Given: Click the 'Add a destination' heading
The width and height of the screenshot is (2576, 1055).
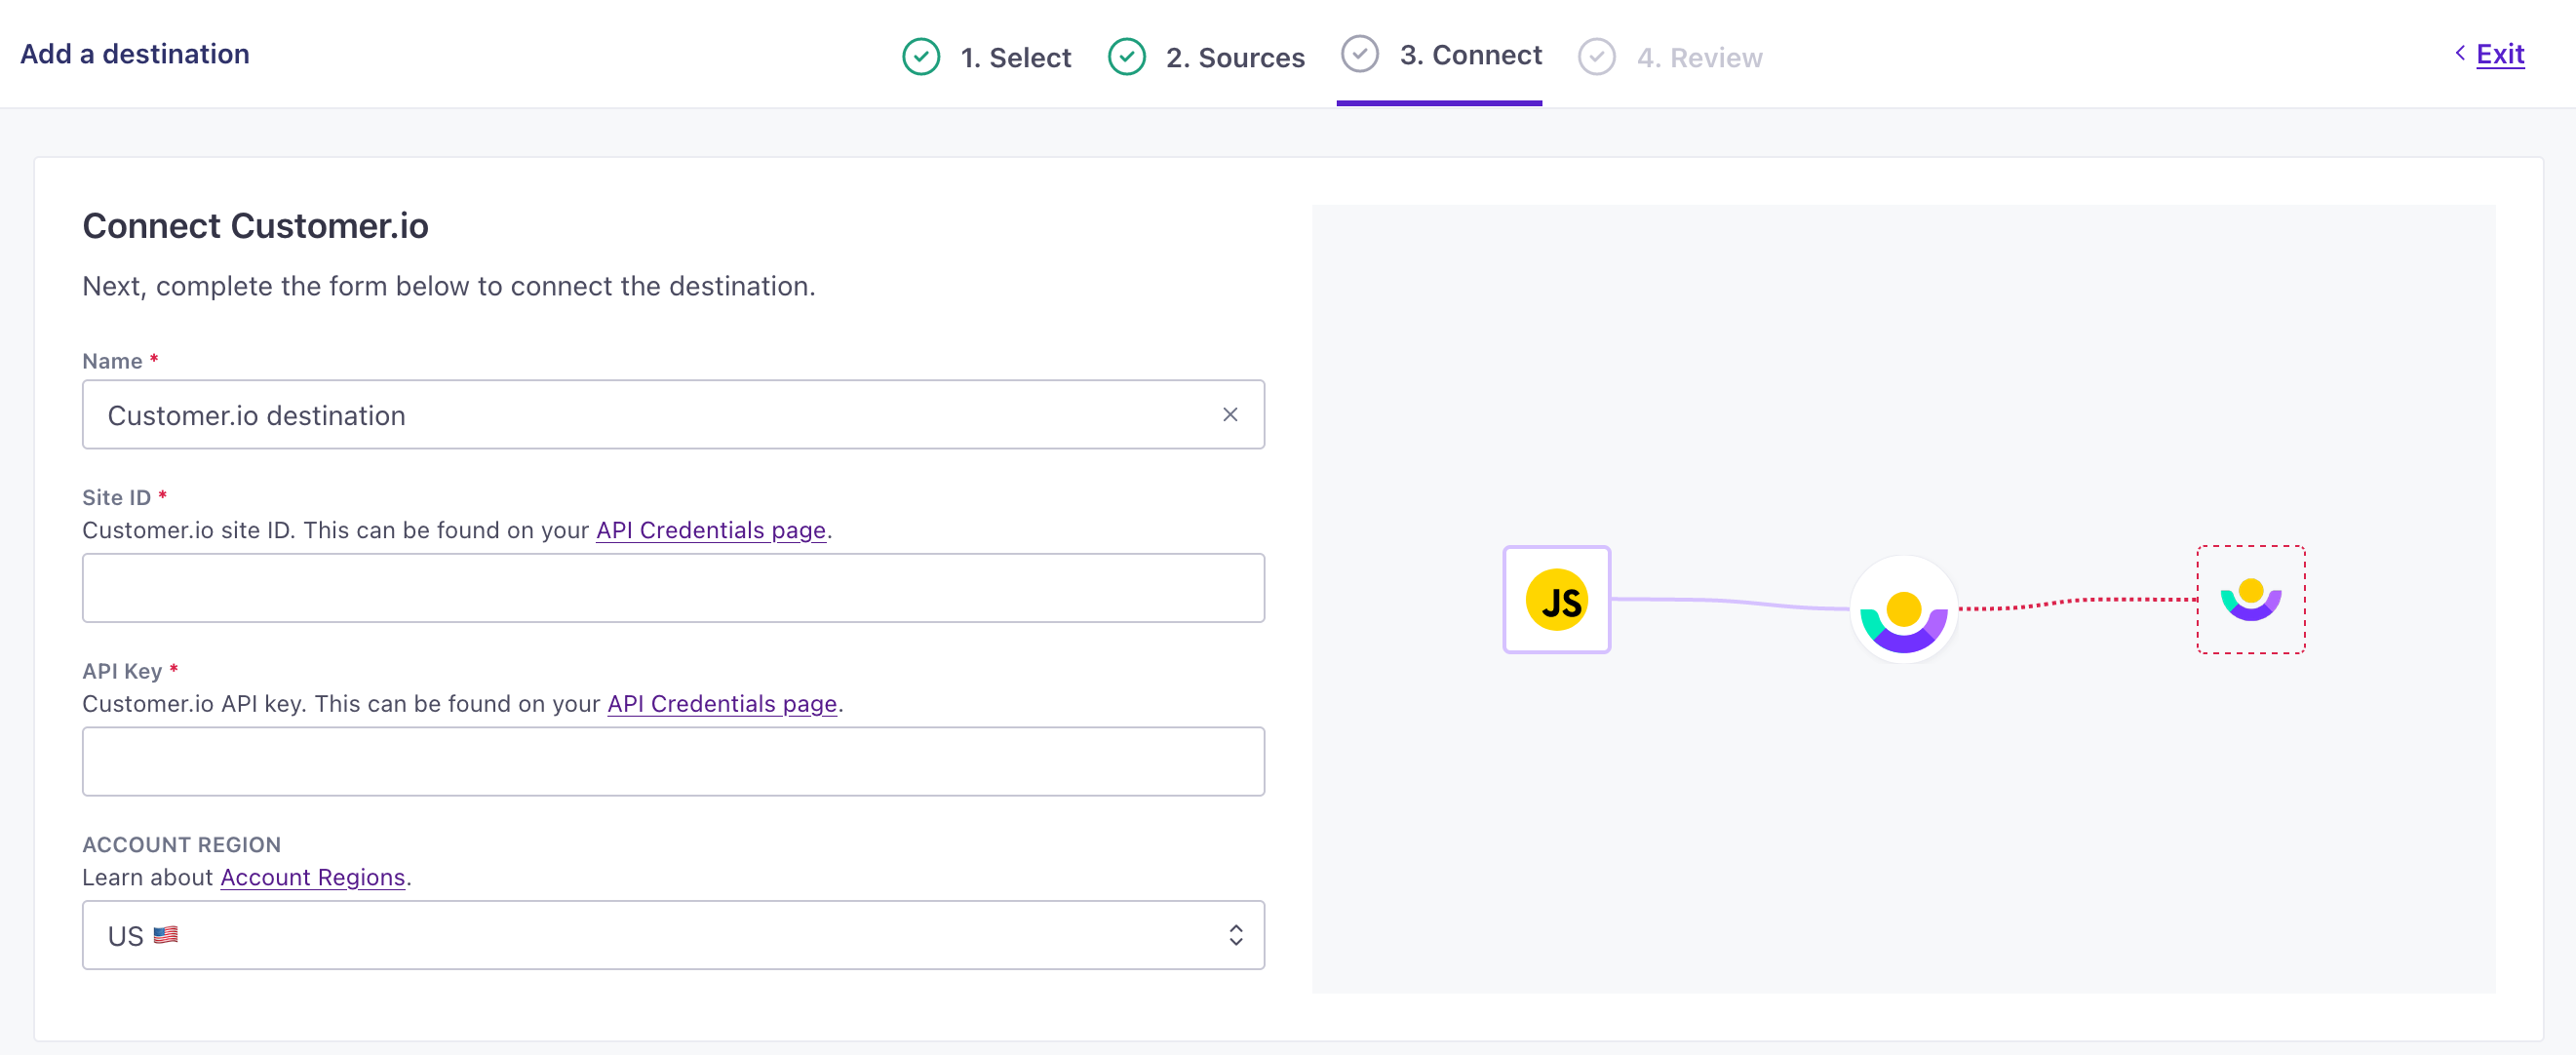Looking at the screenshot, I should (x=135, y=54).
